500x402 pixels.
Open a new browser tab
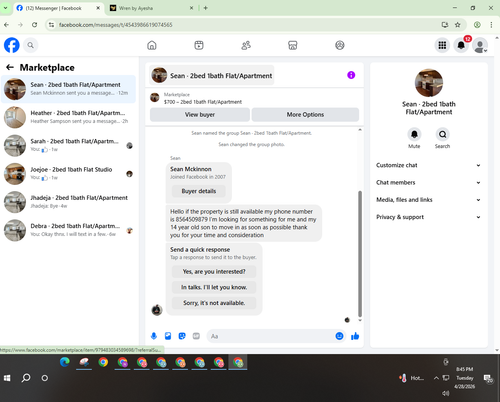point(206,8)
